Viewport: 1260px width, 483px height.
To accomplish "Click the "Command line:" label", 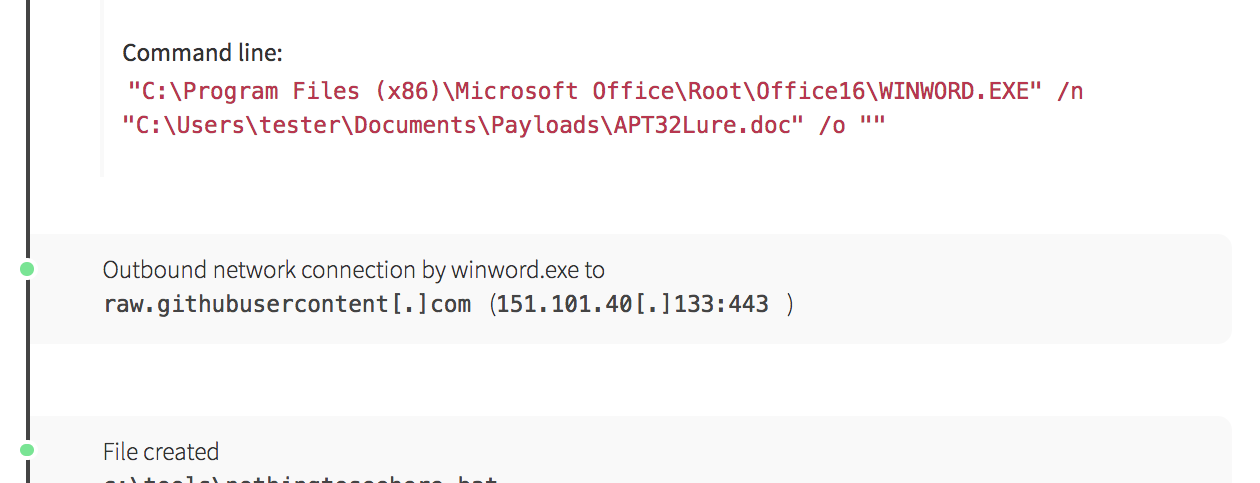I will click(x=203, y=53).
